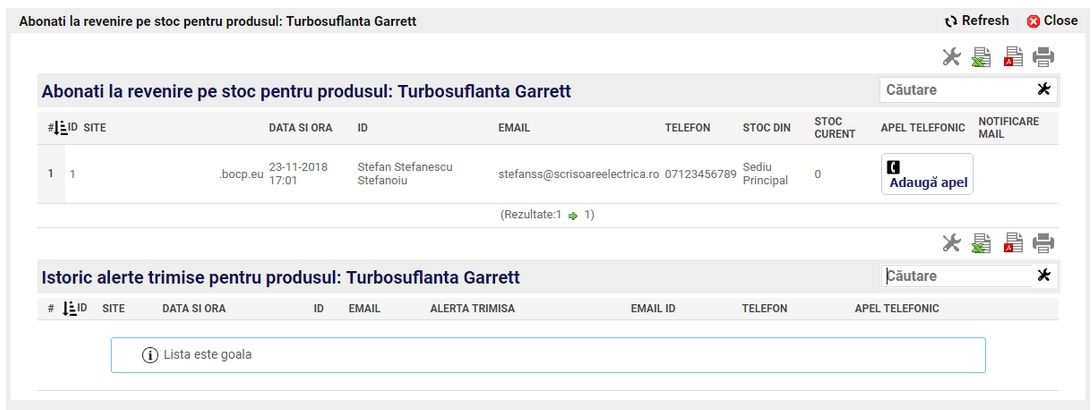The height and width of the screenshot is (410, 1092).
Task: Click the Adaugă apel button
Action: (x=928, y=175)
